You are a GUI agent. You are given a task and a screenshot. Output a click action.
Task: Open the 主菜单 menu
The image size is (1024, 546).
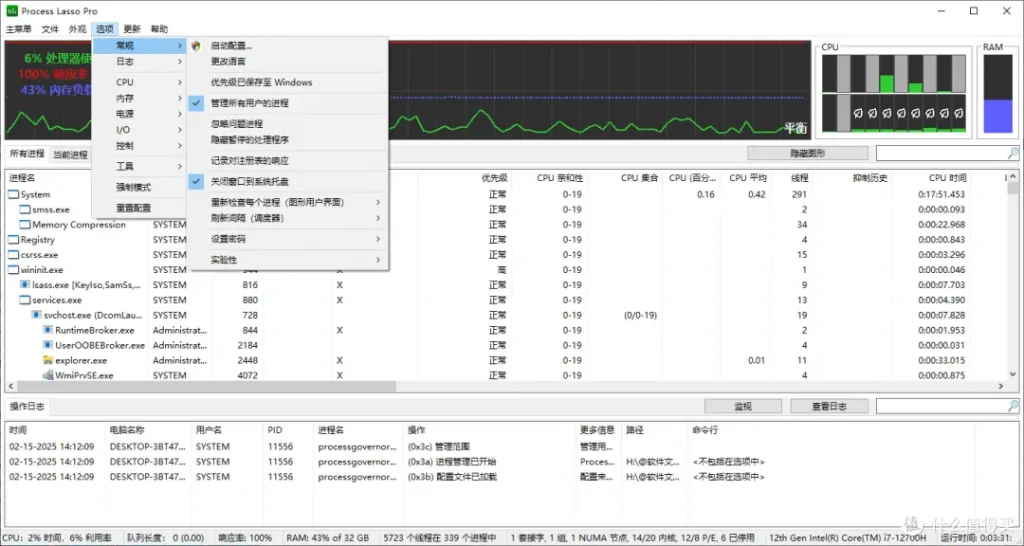coord(19,29)
